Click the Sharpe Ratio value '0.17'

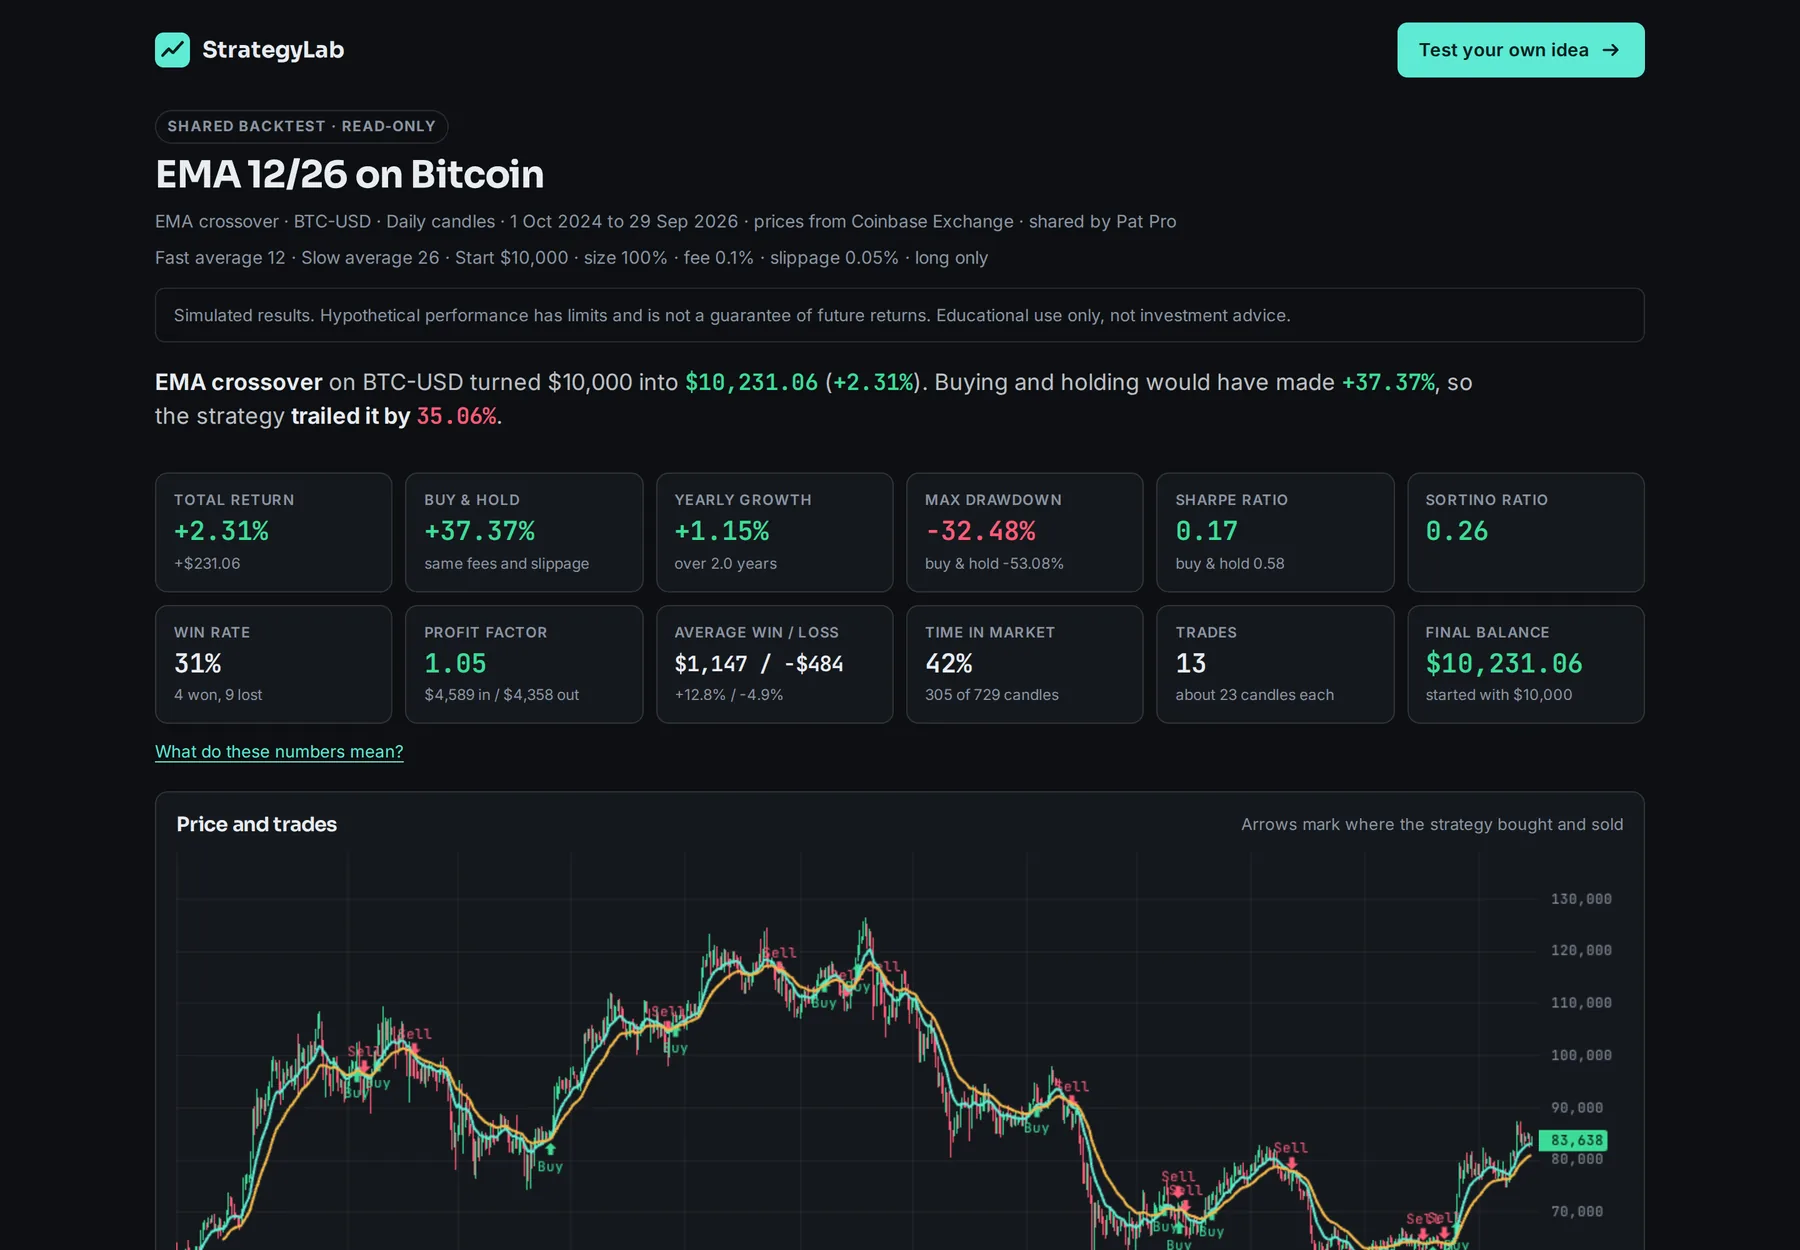[x=1206, y=531]
